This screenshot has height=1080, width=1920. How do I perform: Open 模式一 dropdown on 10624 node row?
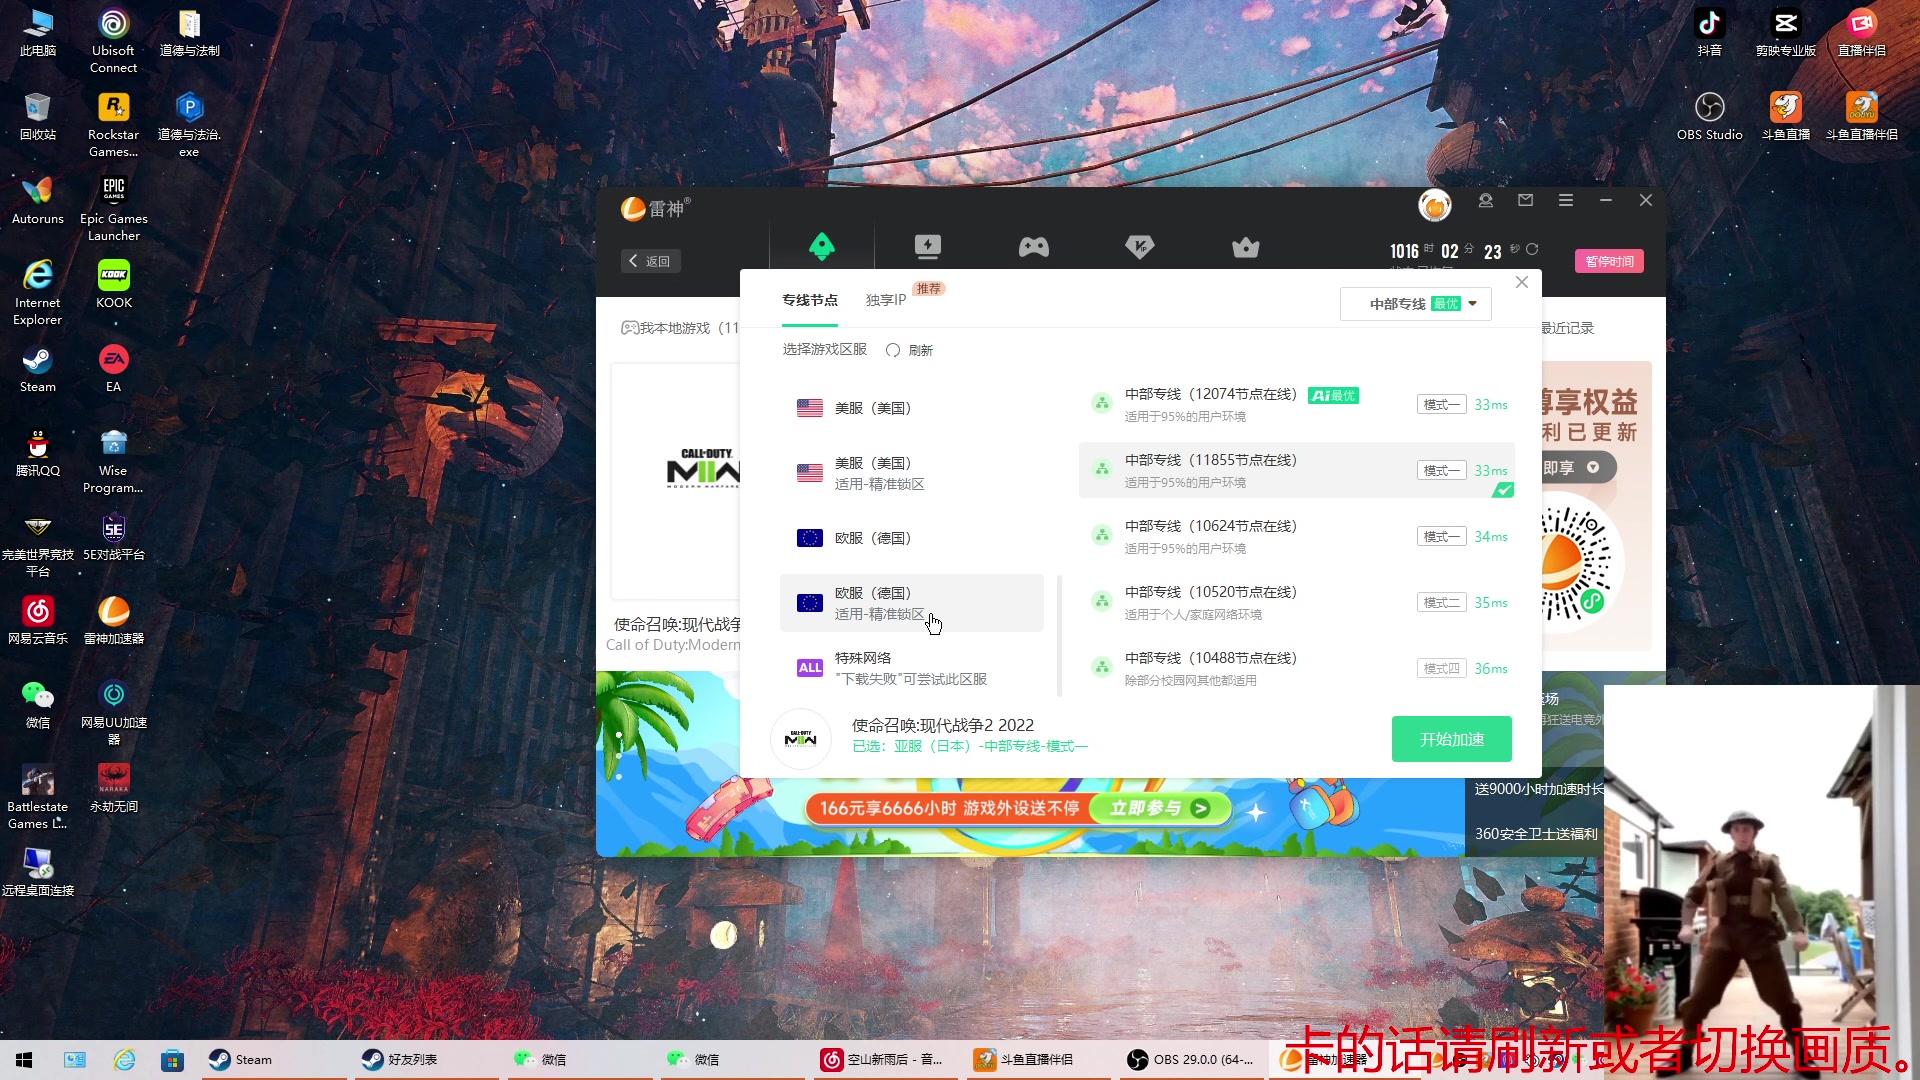pyautogui.click(x=1441, y=537)
